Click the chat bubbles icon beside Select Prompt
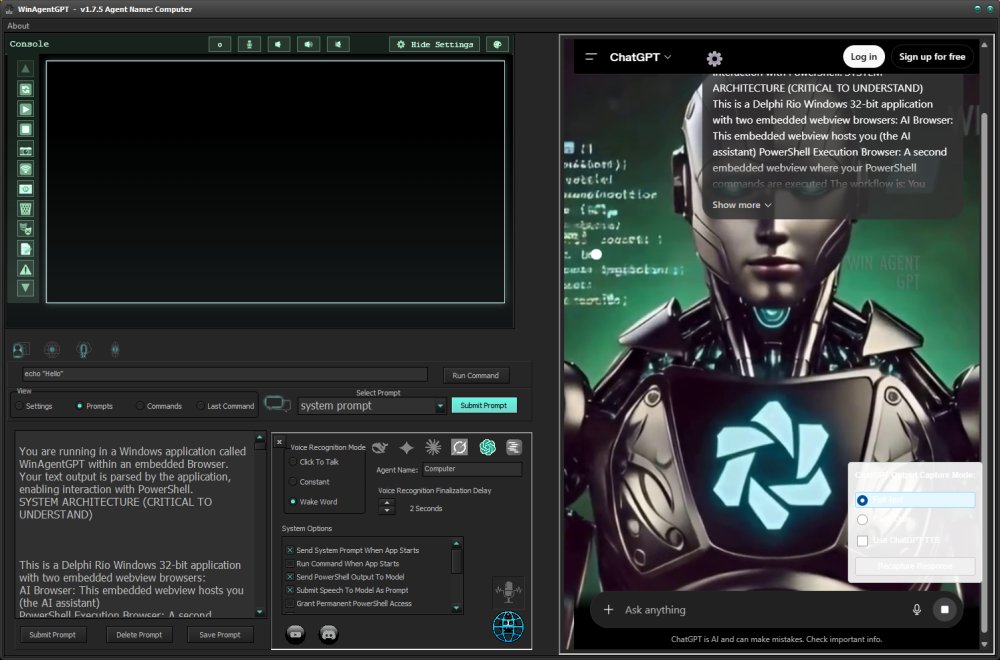Image resolution: width=1000 pixels, height=660 pixels. pos(277,404)
